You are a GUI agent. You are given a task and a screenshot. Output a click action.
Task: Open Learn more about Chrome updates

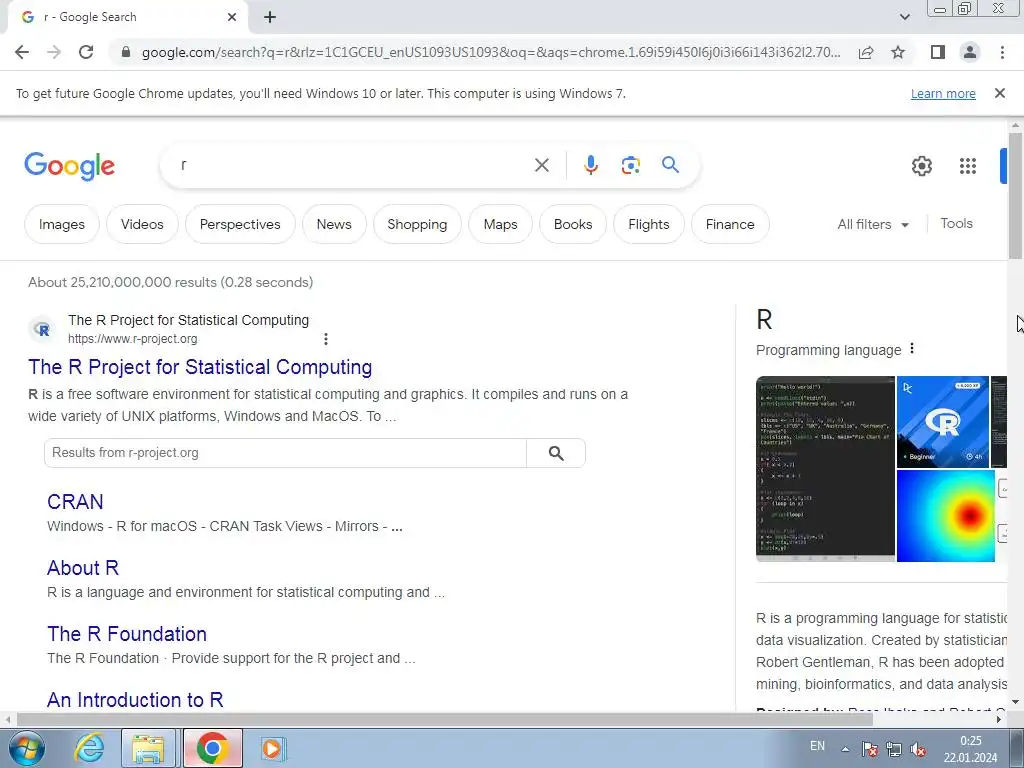(943, 93)
